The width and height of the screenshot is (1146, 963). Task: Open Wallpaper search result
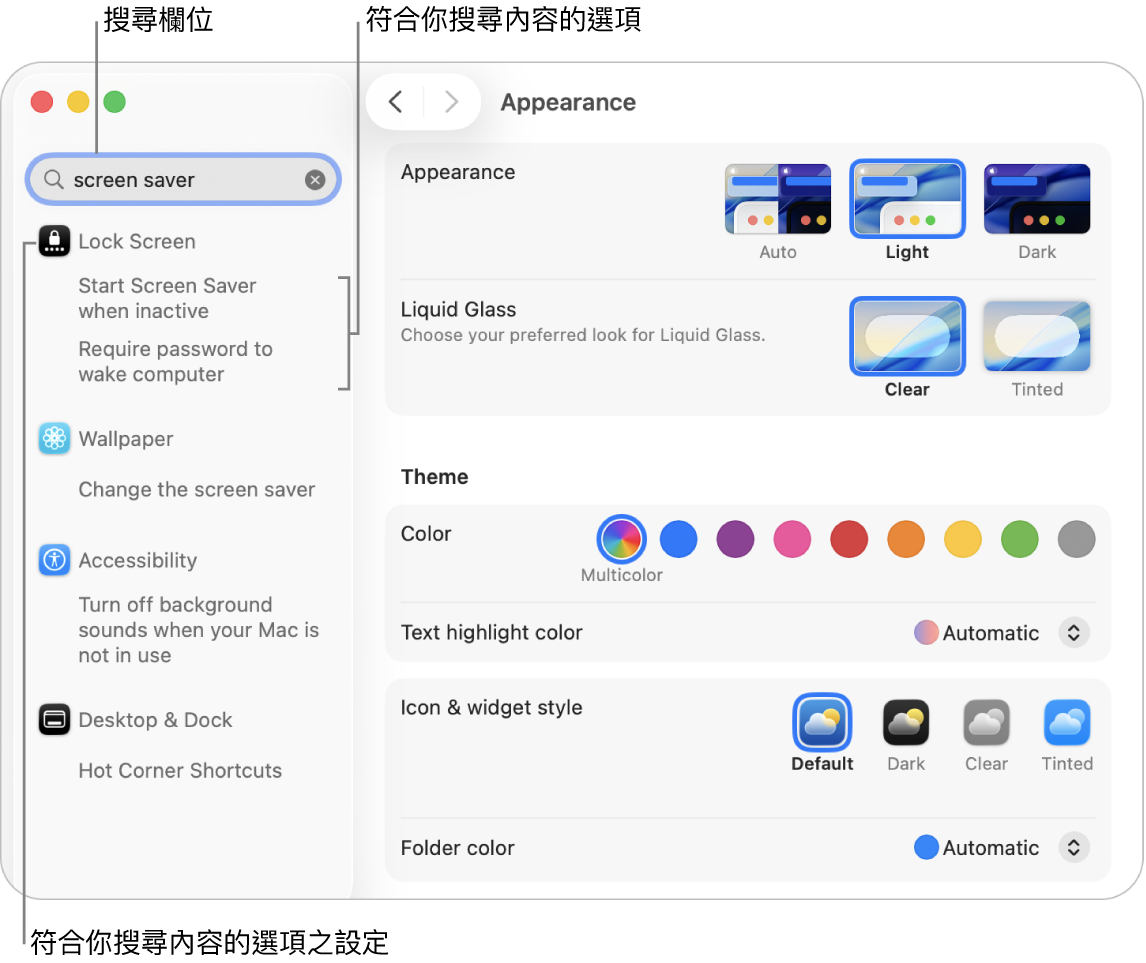click(x=126, y=439)
